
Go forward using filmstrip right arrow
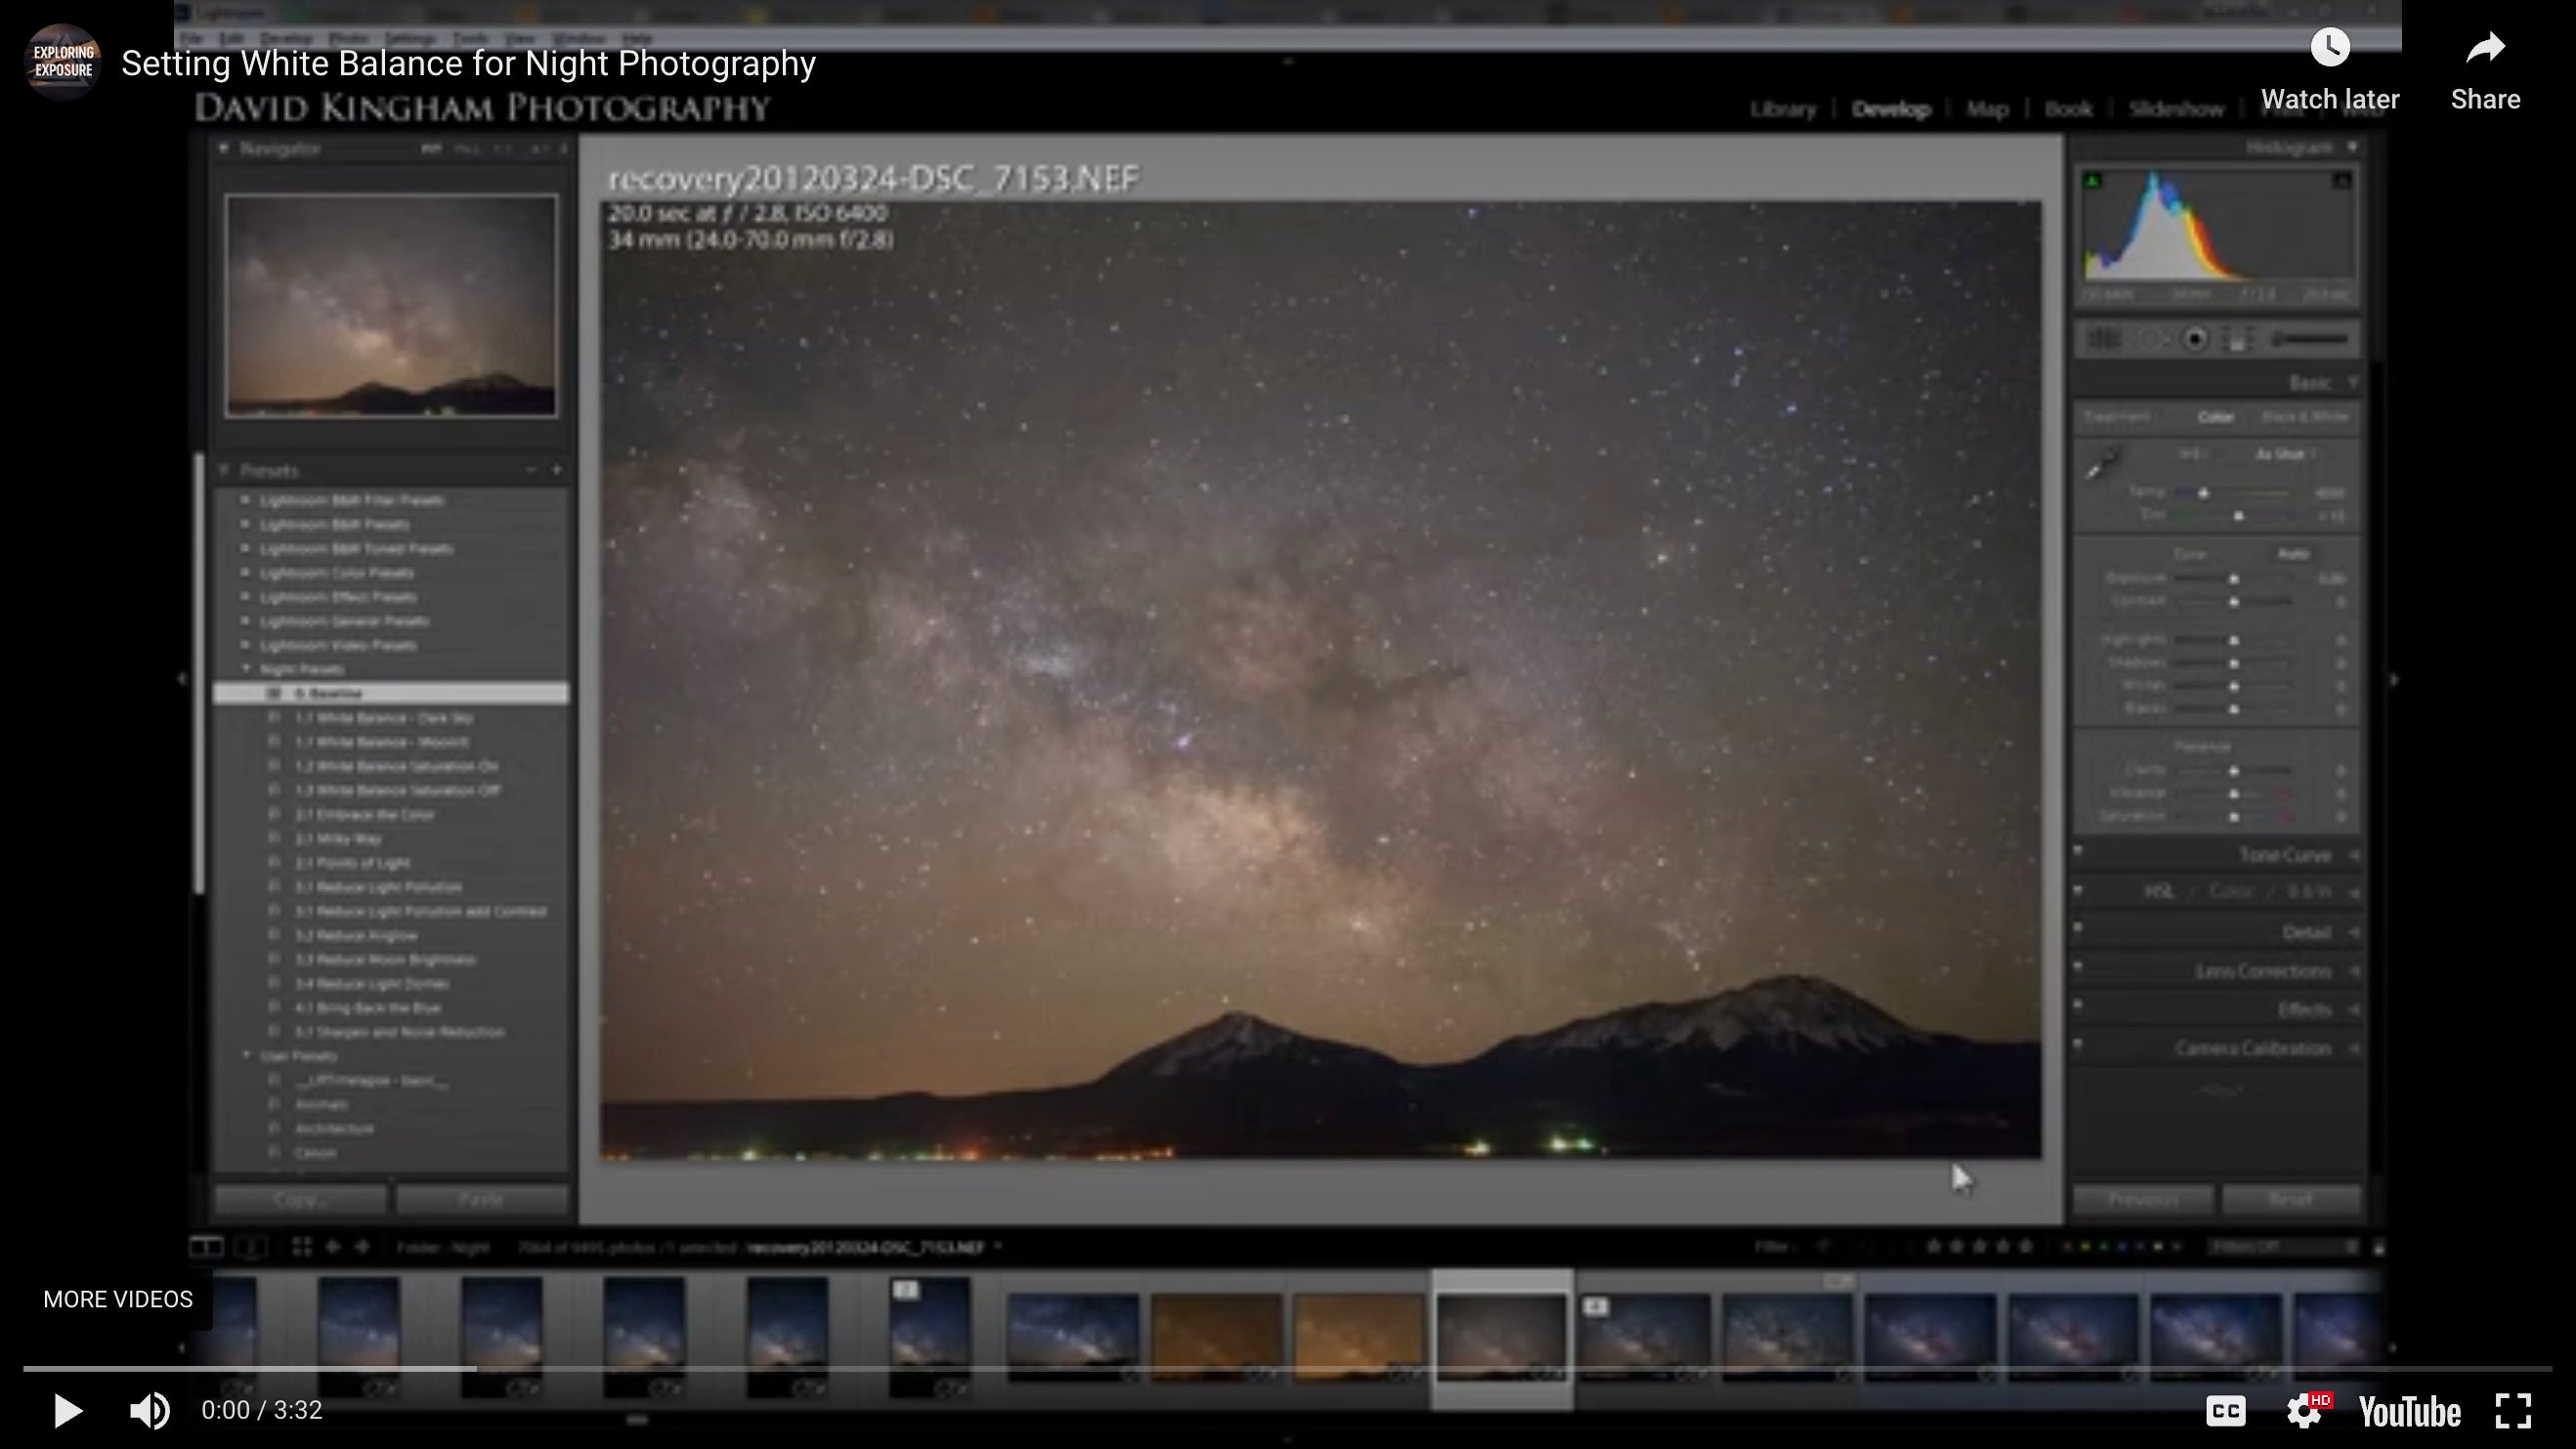[x=362, y=1246]
